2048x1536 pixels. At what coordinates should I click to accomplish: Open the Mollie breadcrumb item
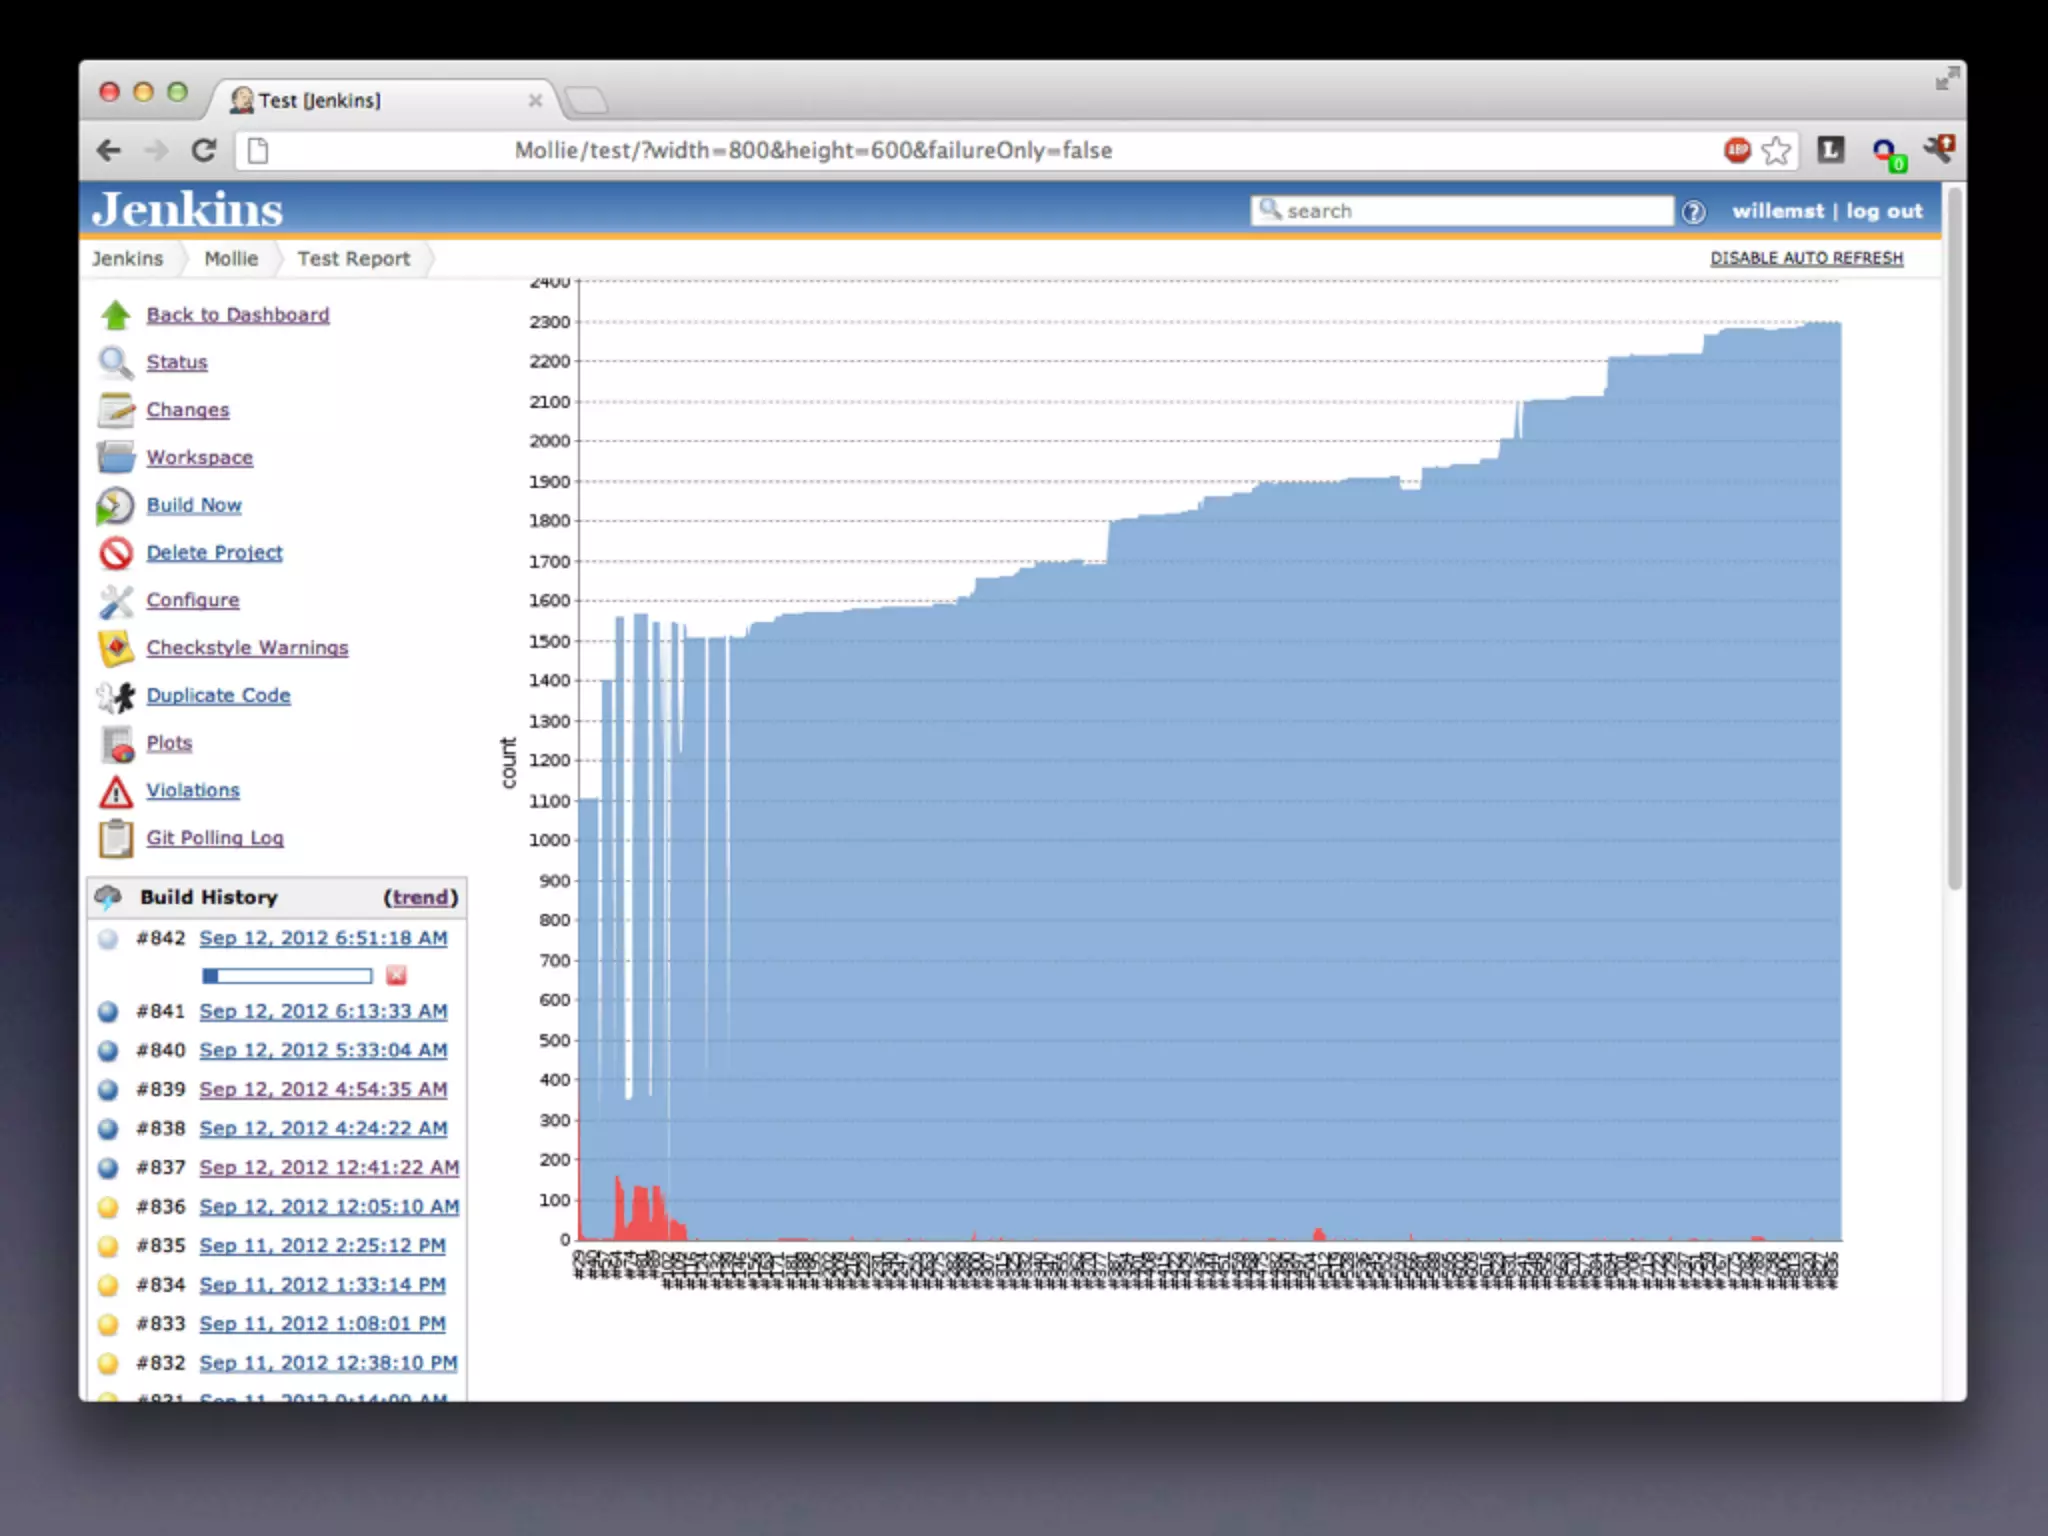tap(231, 259)
